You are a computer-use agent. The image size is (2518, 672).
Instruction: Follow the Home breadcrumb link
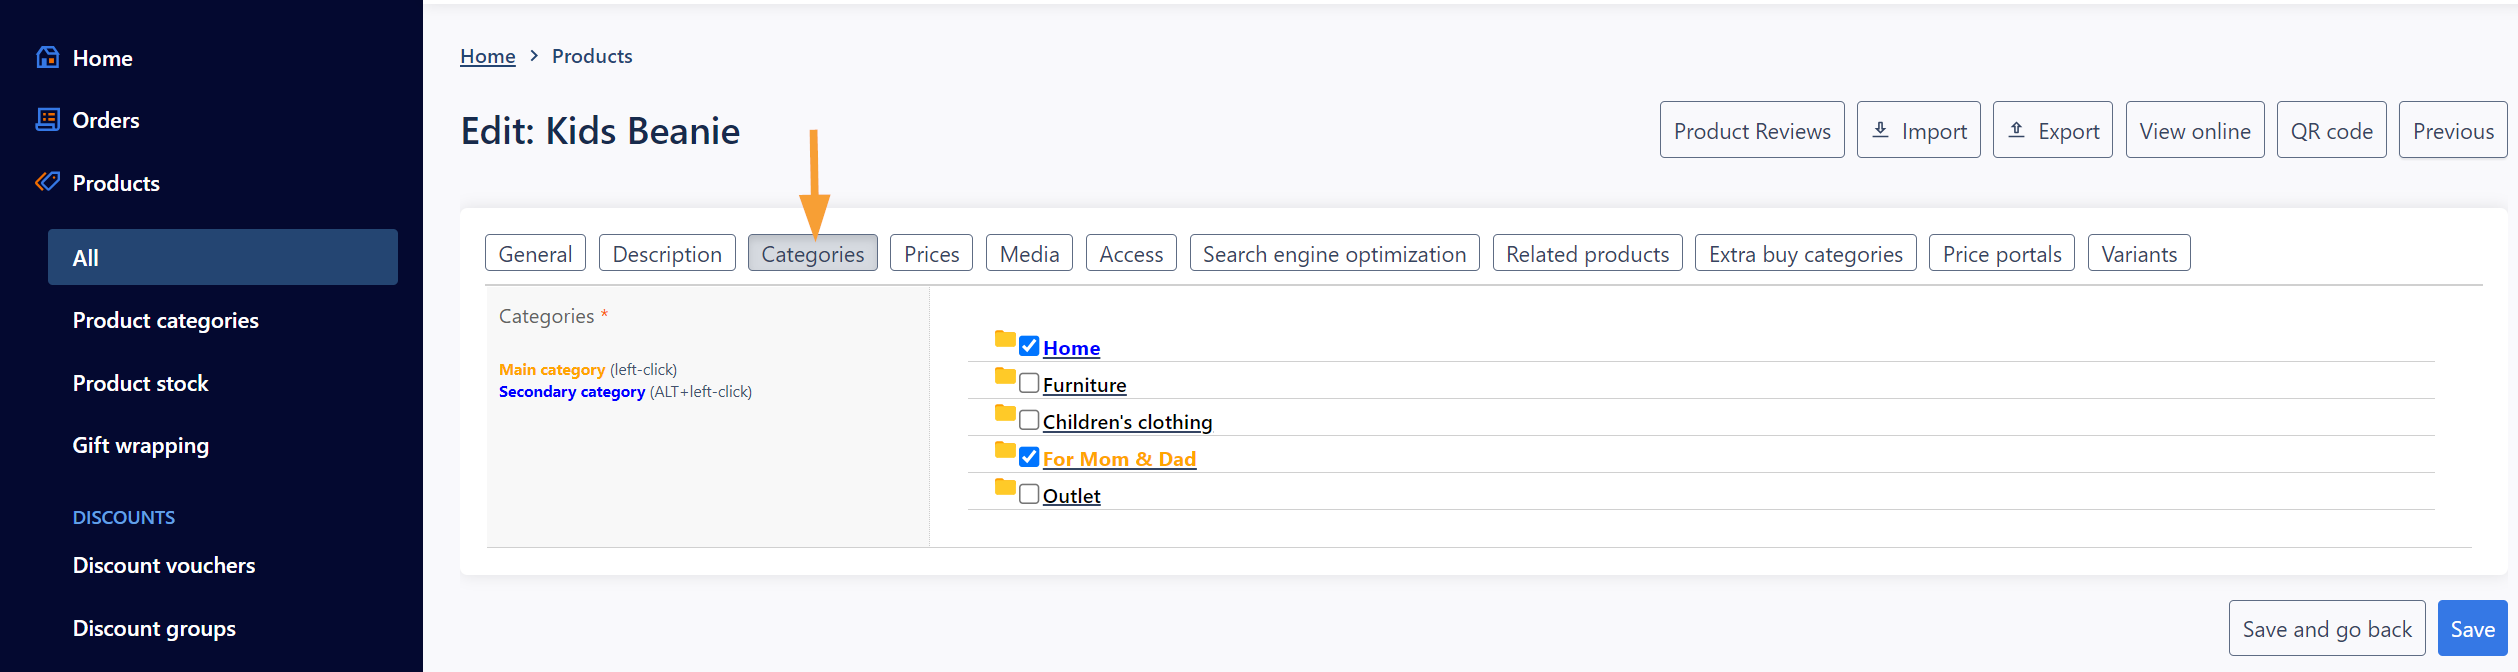pos(488,56)
